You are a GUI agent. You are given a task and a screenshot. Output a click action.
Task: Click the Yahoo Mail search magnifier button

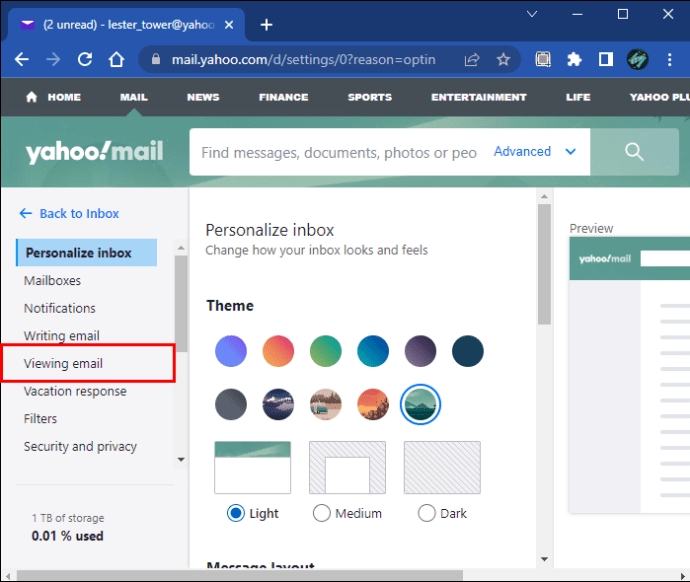[633, 152]
